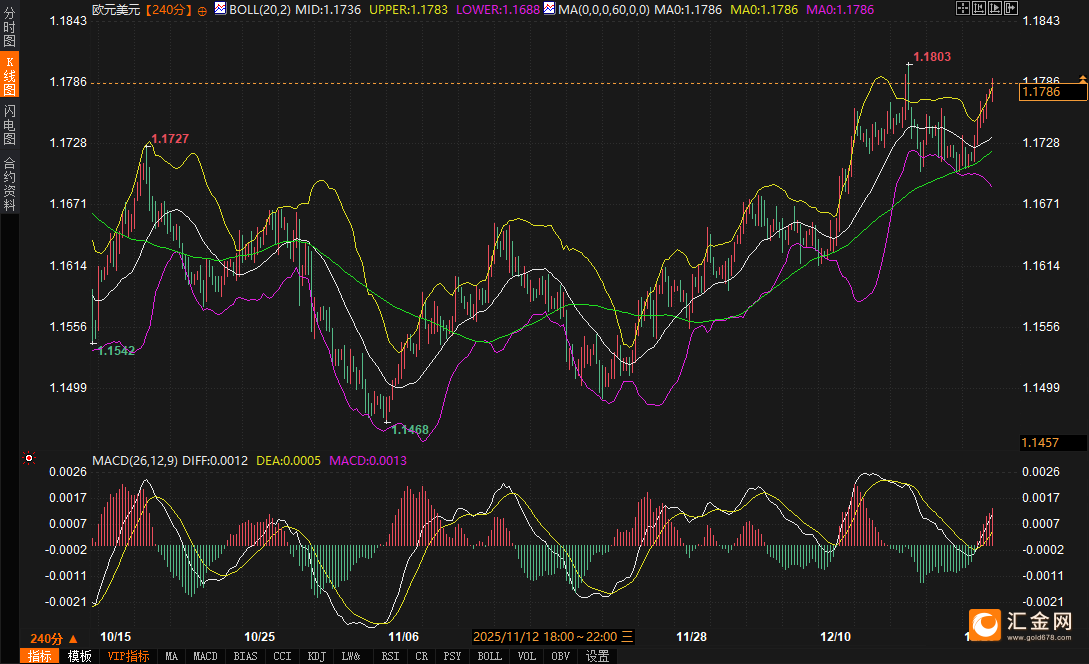
Task: Open the date range menu 2025/11/12
Action: 553,636
